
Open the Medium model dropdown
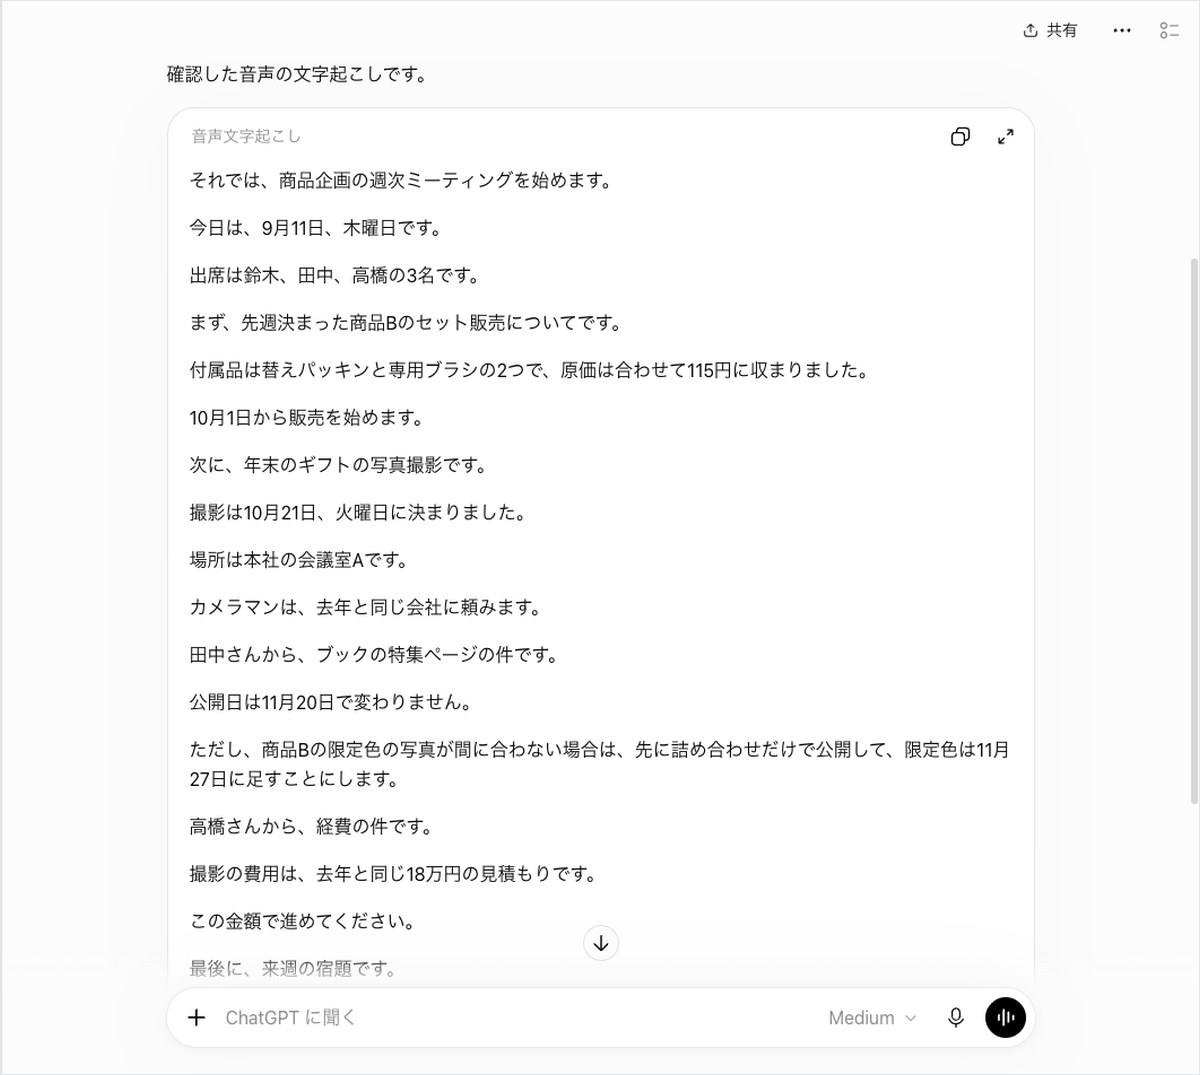(872, 1018)
